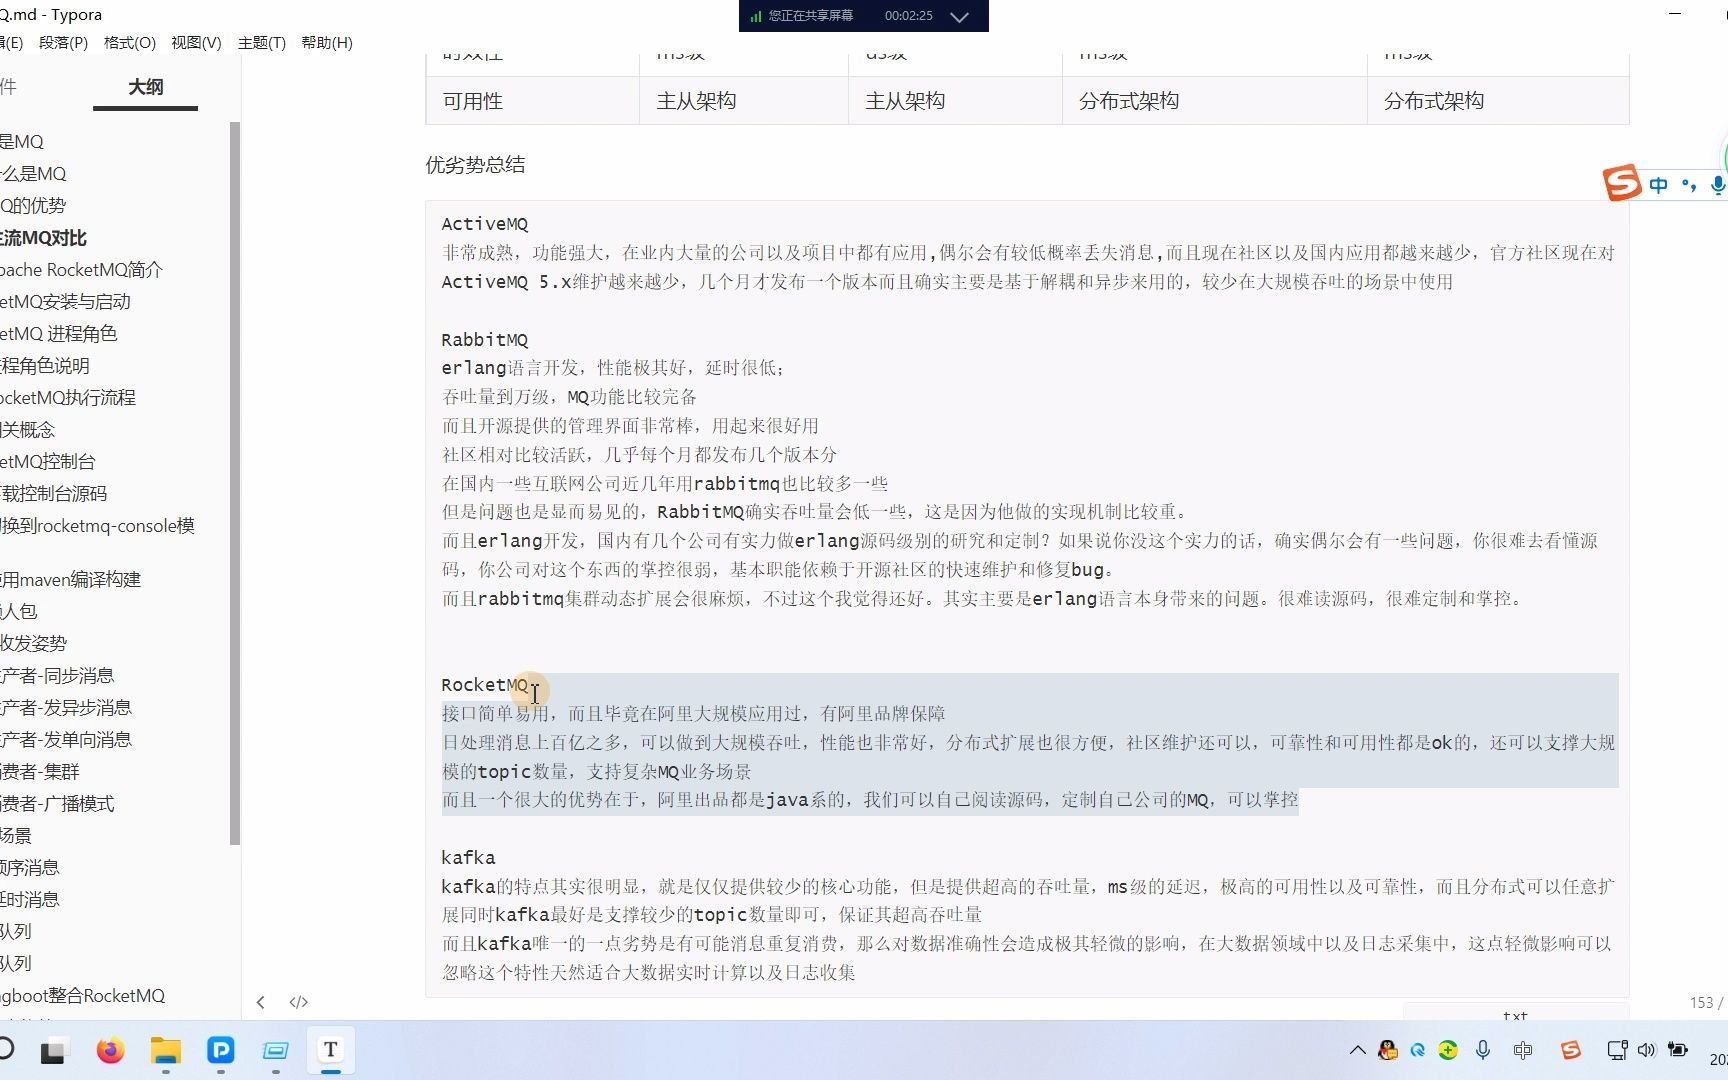Click the word count 153 in the status bar
This screenshot has height=1080, width=1728.
[1706, 1002]
